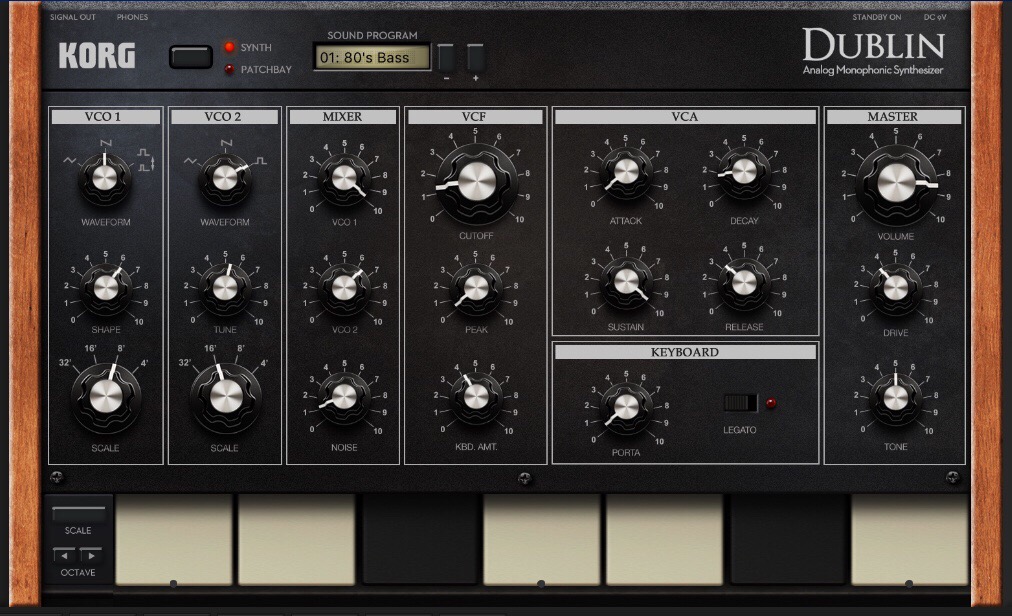Screen dimensions: 1012x616
Task: Click the VCO 1 triangle waveform icon
Action: 70,159
